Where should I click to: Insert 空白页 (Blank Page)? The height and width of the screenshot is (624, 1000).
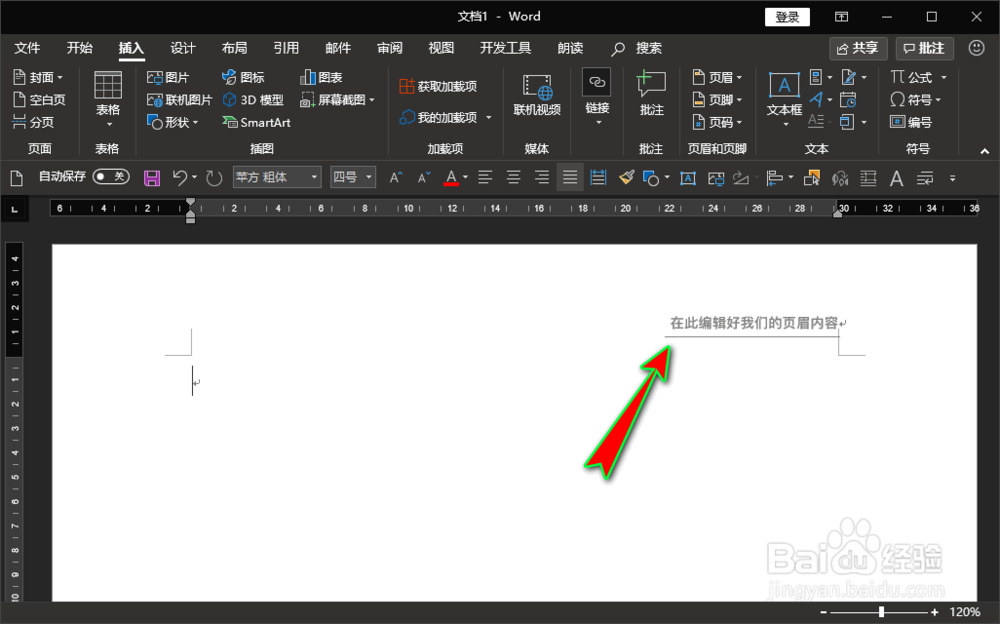pos(40,99)
